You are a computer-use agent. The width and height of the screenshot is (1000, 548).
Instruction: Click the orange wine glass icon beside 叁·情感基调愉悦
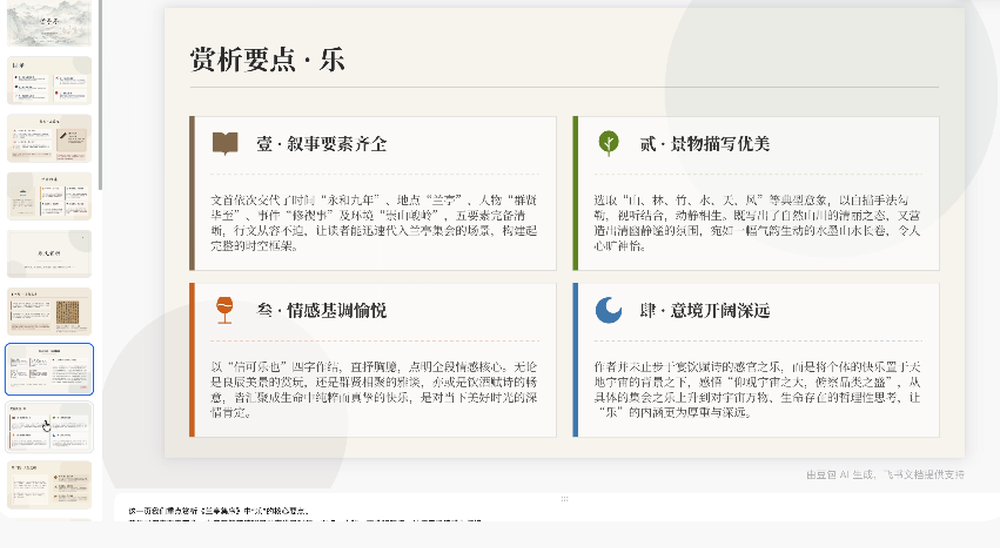point(224,311)
